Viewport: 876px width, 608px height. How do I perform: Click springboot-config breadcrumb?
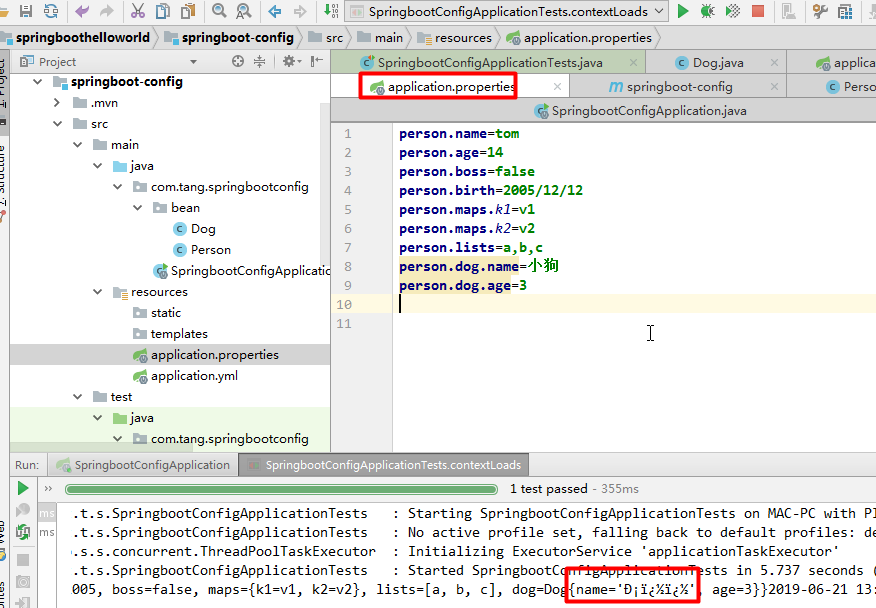[229, 38]
